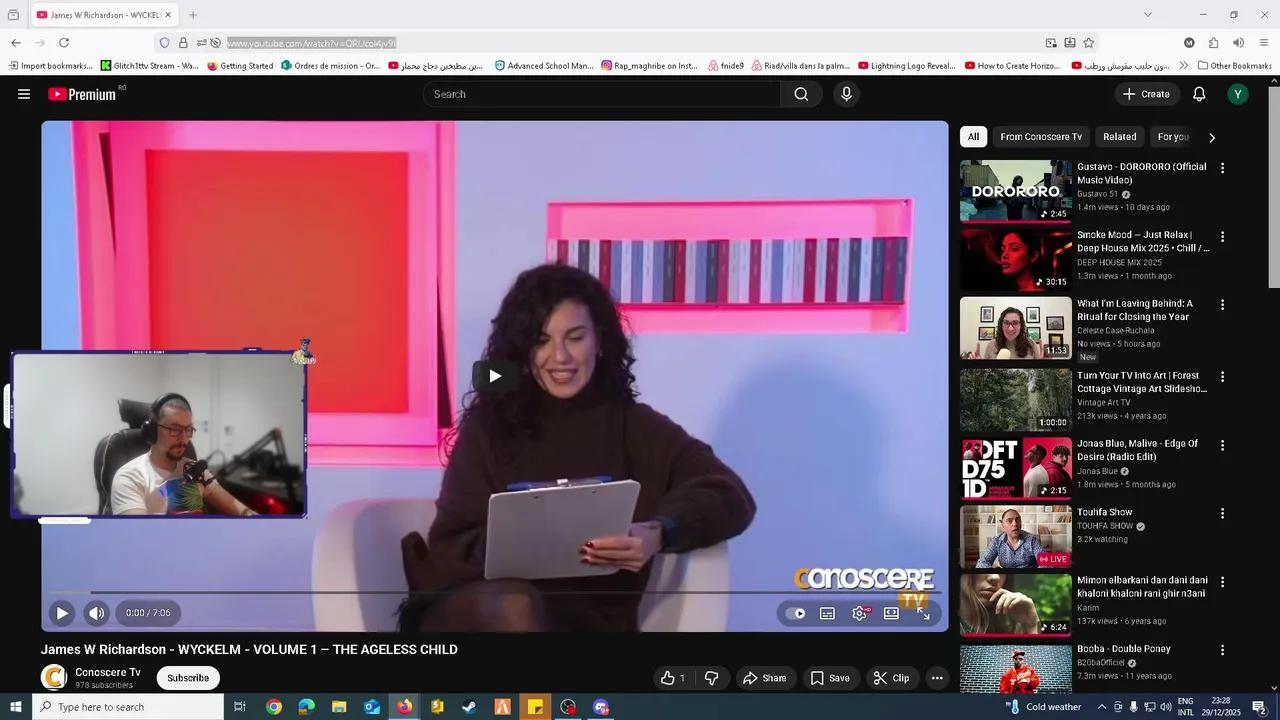The image size is (1280, 720).
Task: Enter full screen mode
Action: click(x=923, y=613)
